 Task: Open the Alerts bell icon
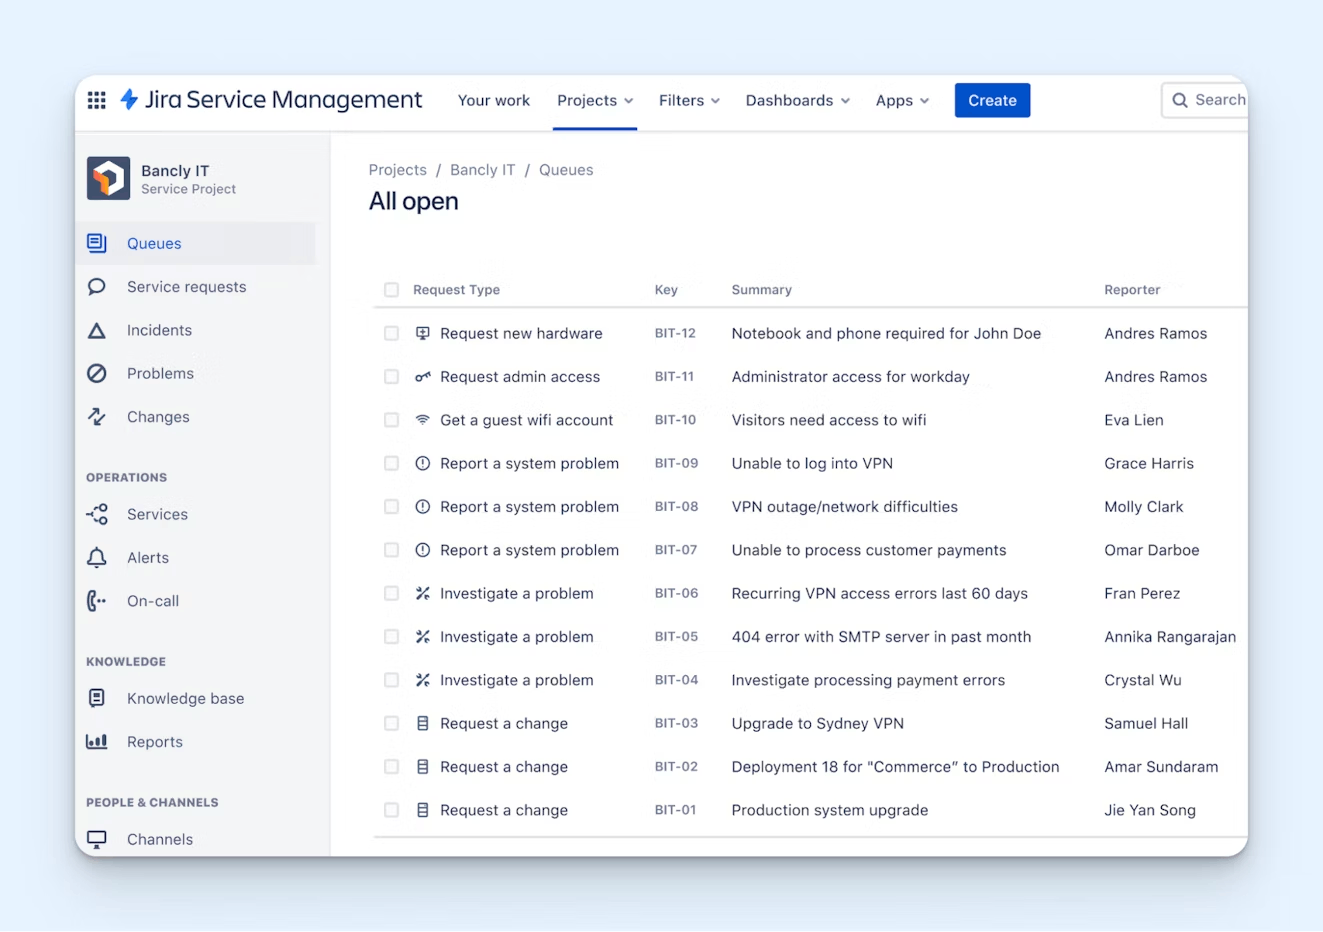(97, 558)
